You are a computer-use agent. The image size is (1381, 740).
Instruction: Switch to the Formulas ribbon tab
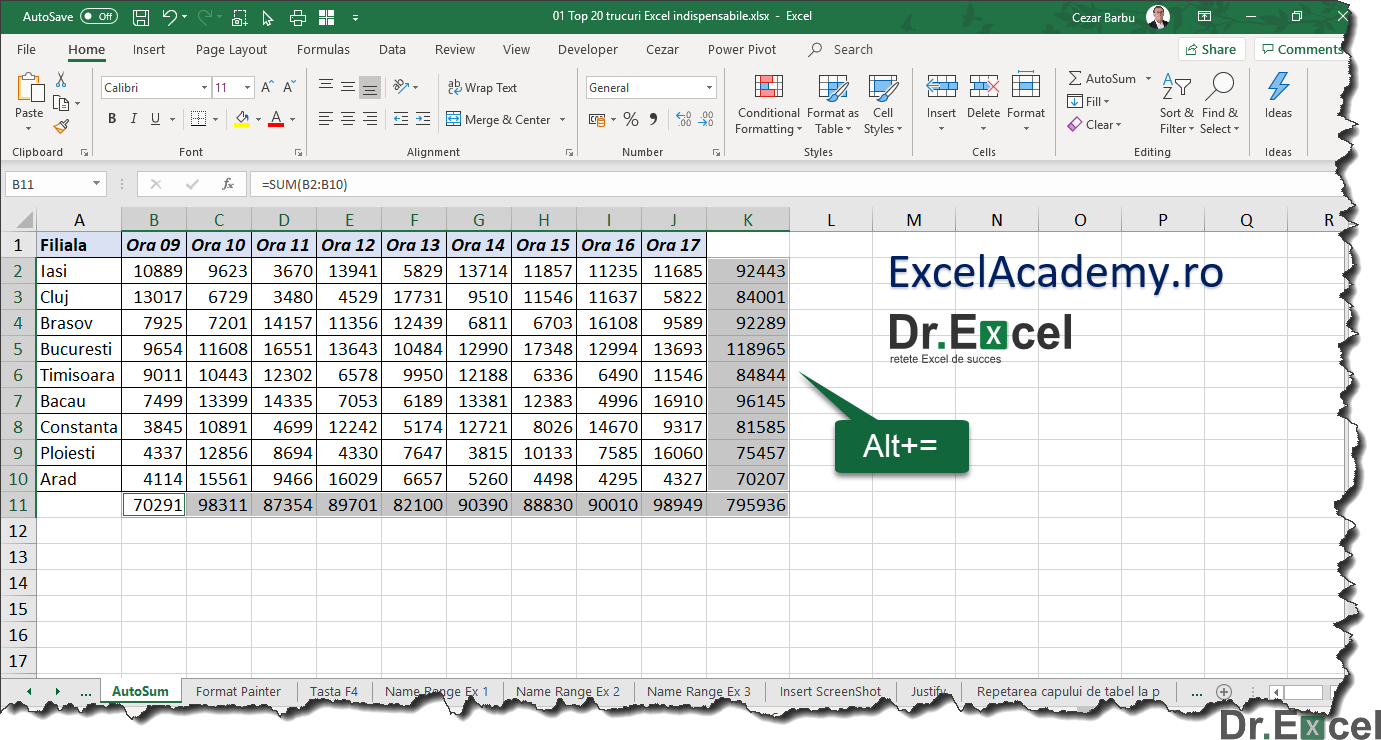point(323,49)
